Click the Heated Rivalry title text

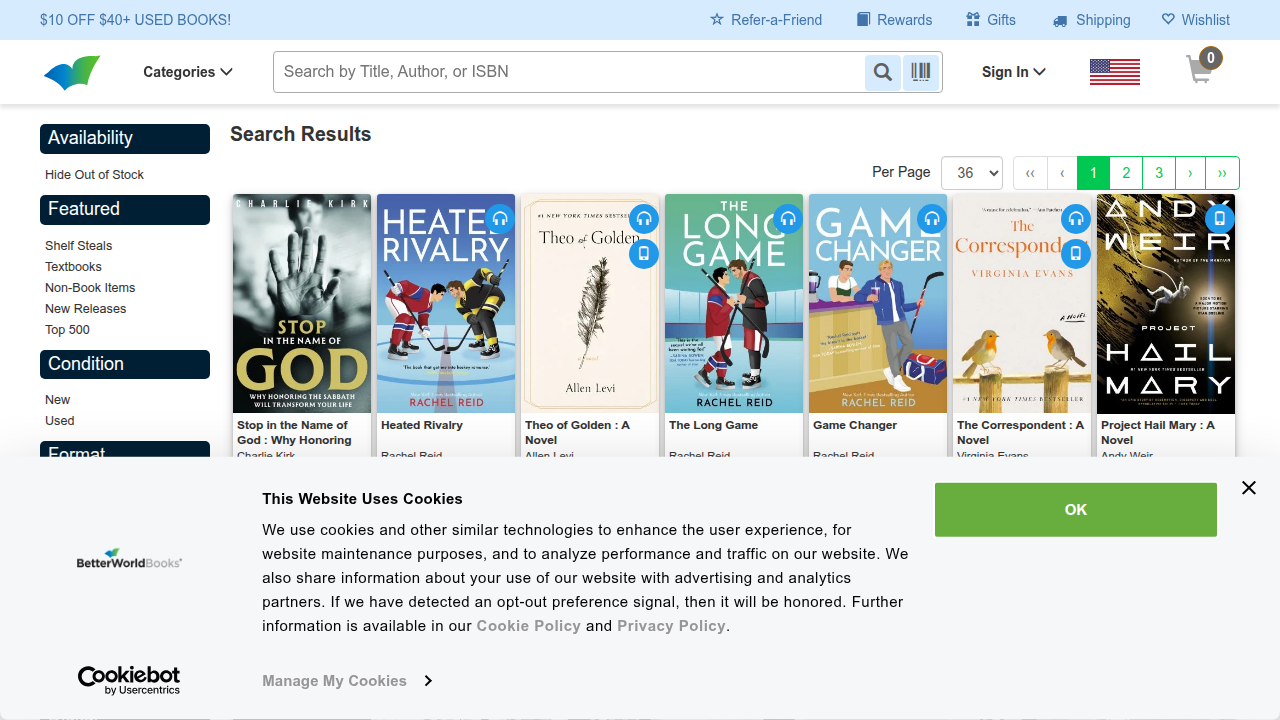coord(422,425)
